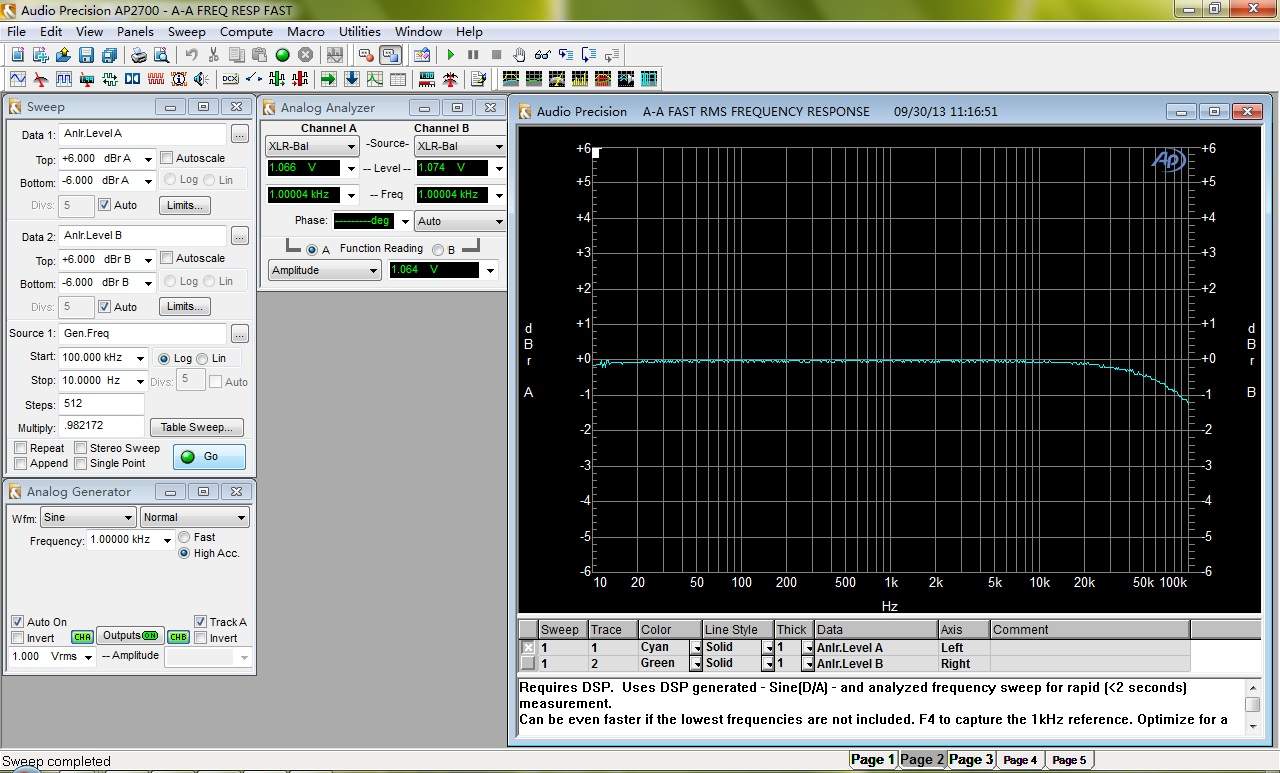Click the Undo arrow icon

pos(191,55)
